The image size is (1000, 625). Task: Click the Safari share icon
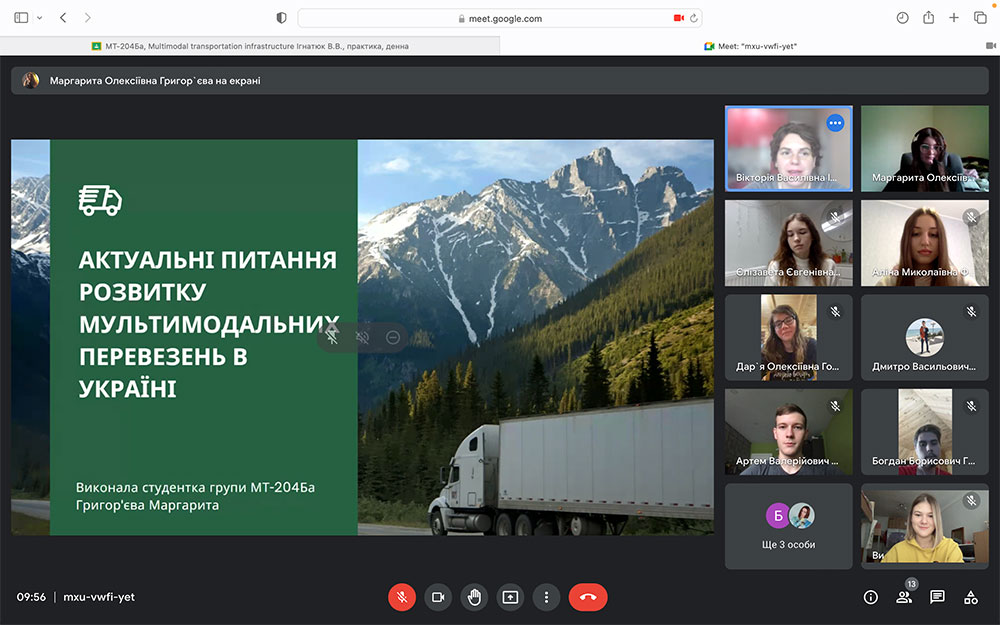point(929,18)
